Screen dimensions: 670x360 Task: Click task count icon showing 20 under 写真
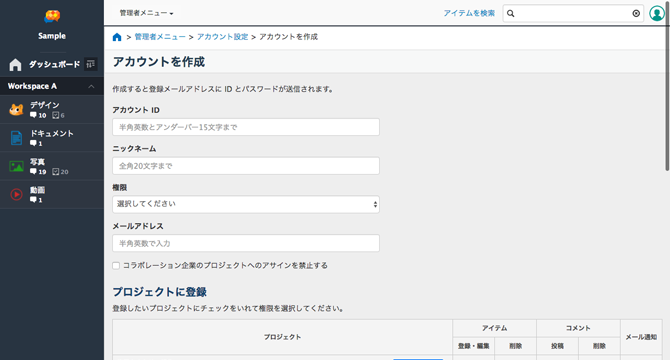click(x=56, y=172)
